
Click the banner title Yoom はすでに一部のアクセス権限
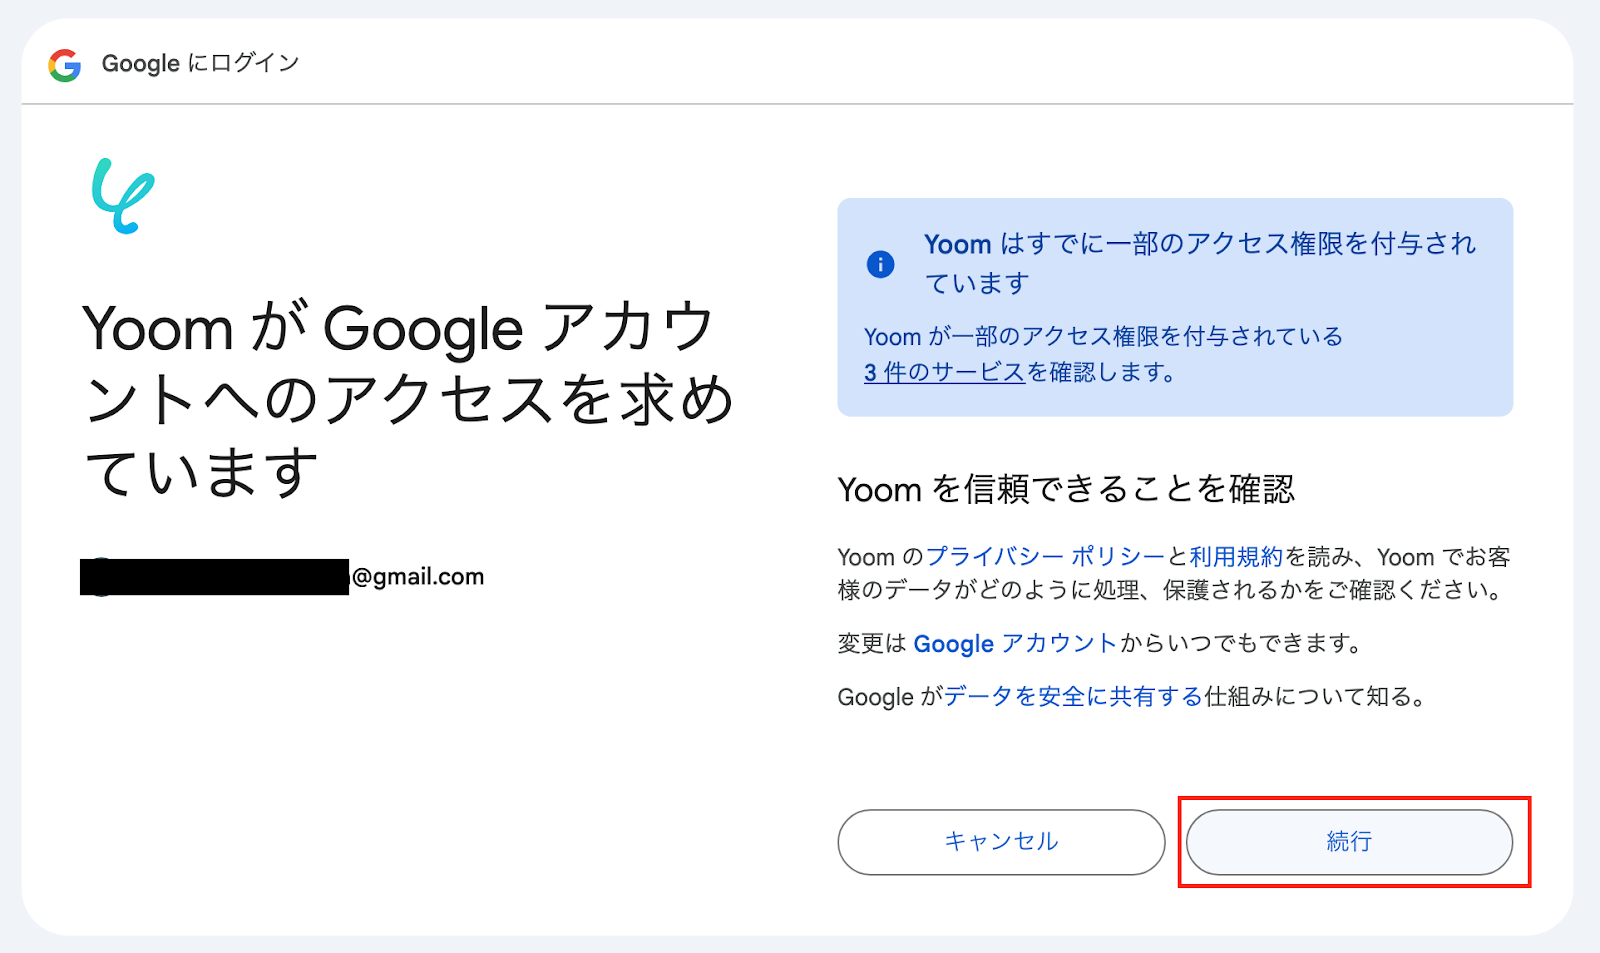click(1199, 245)
